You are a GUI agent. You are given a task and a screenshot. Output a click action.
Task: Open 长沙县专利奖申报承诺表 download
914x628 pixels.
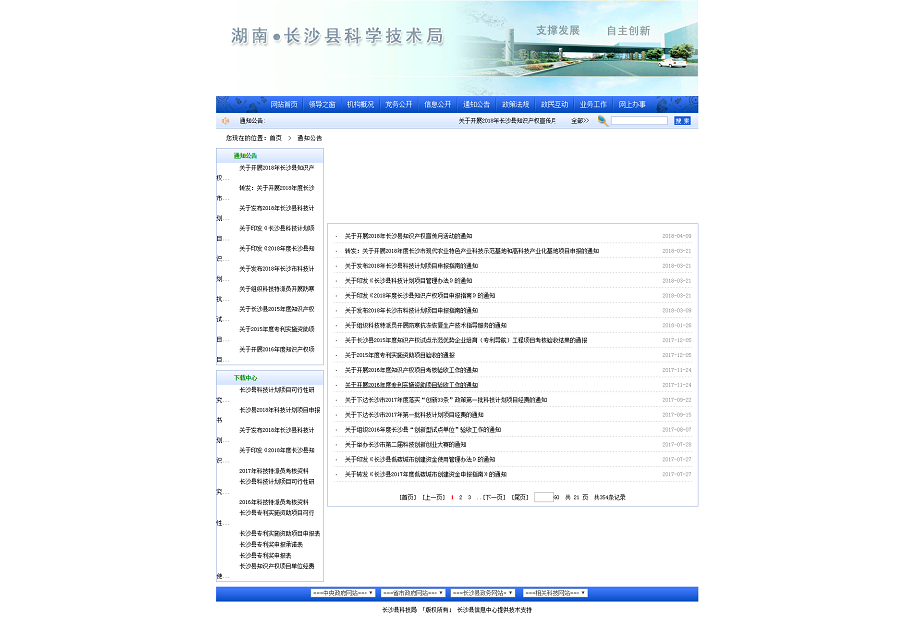[271, 545]
